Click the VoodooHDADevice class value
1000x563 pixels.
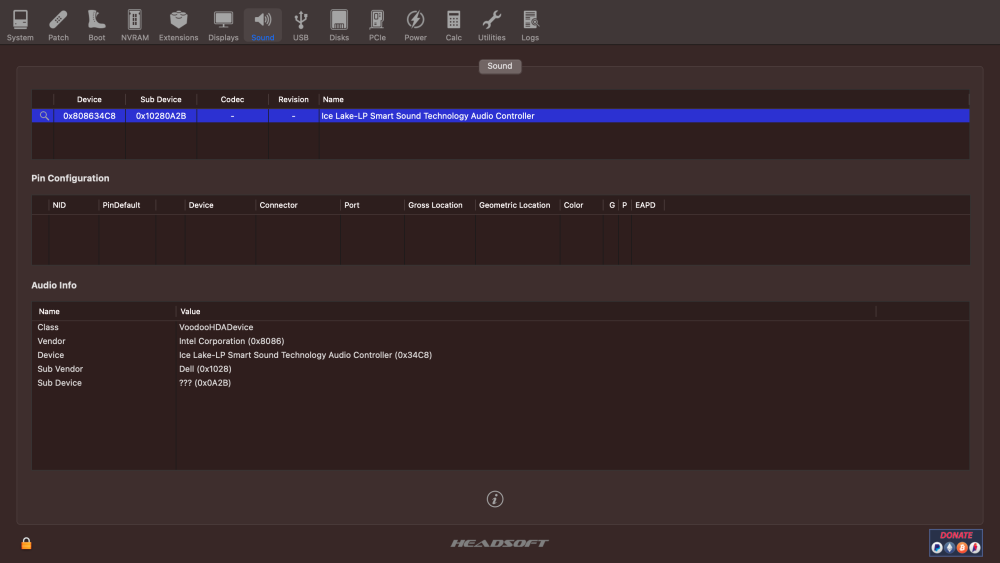pyautogui.click(x=216, y=327)
